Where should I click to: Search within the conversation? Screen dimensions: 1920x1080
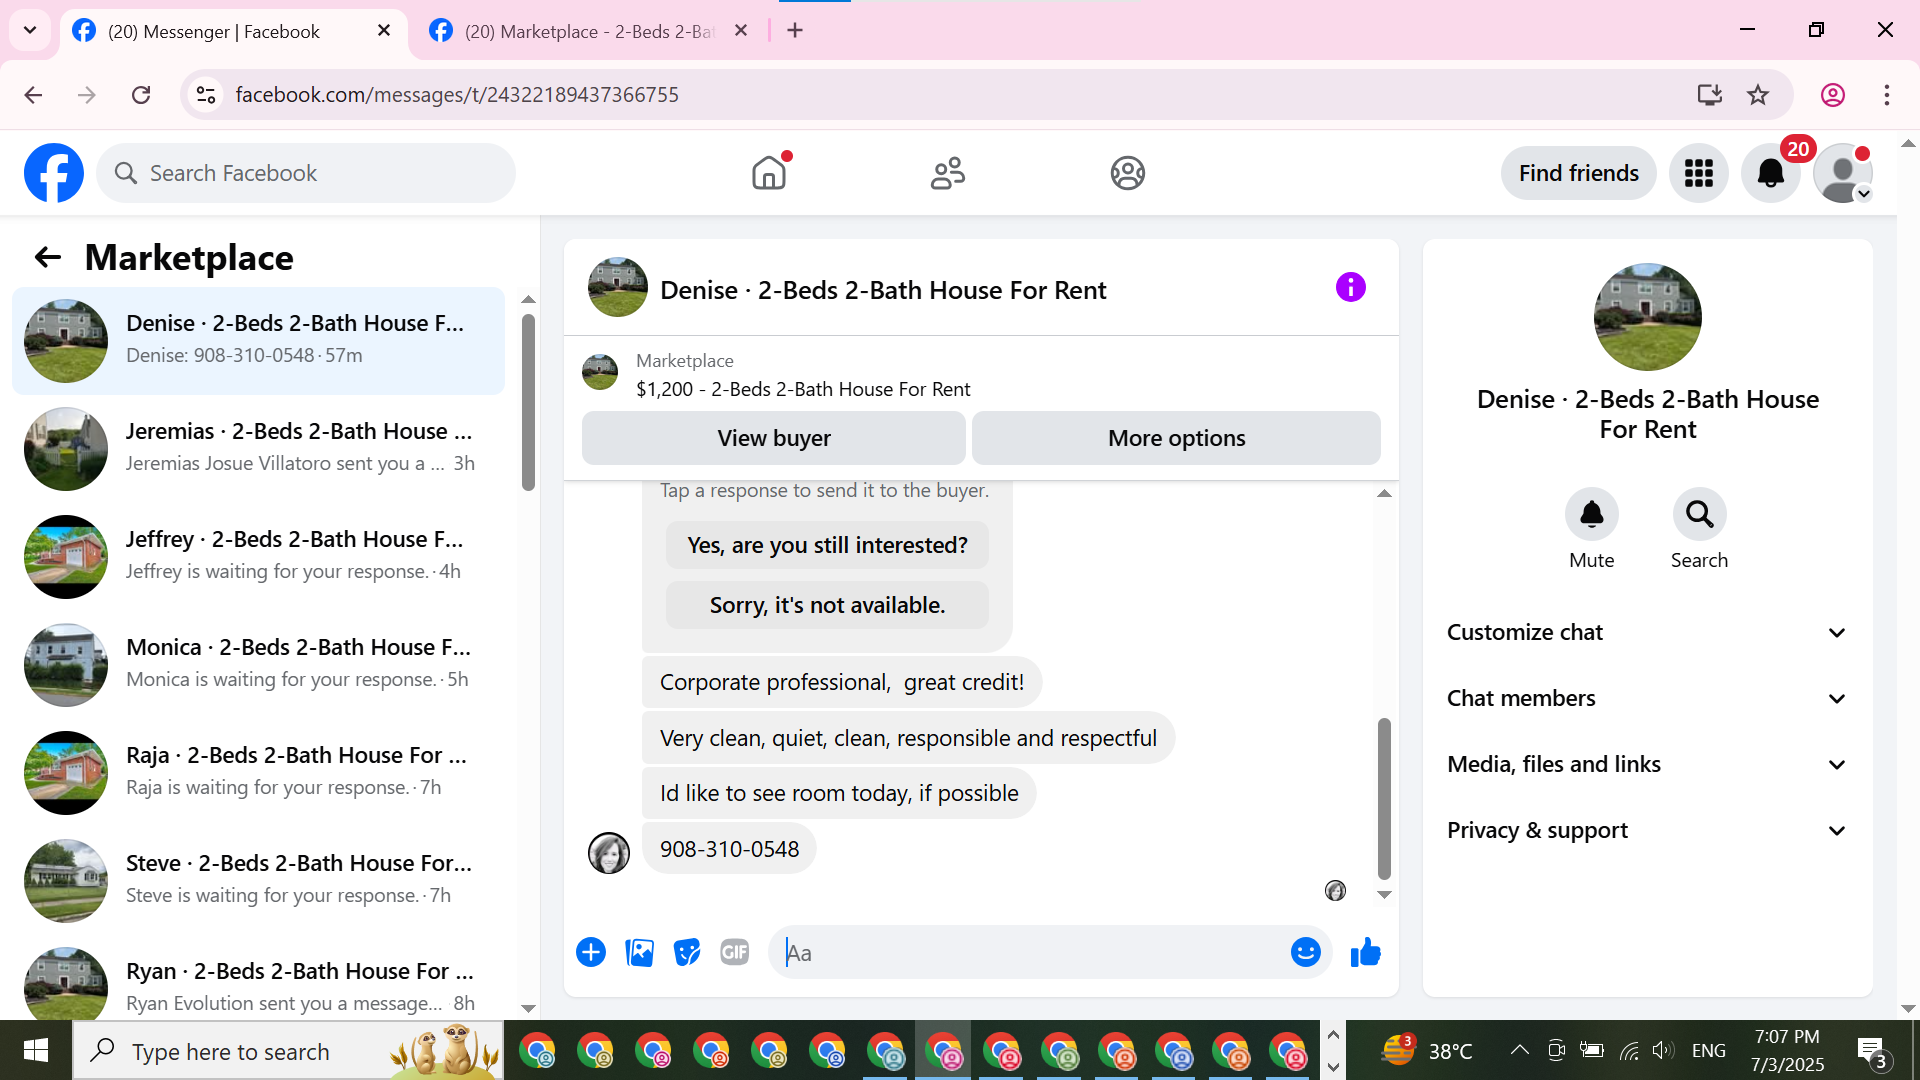tap(1699, 515)
